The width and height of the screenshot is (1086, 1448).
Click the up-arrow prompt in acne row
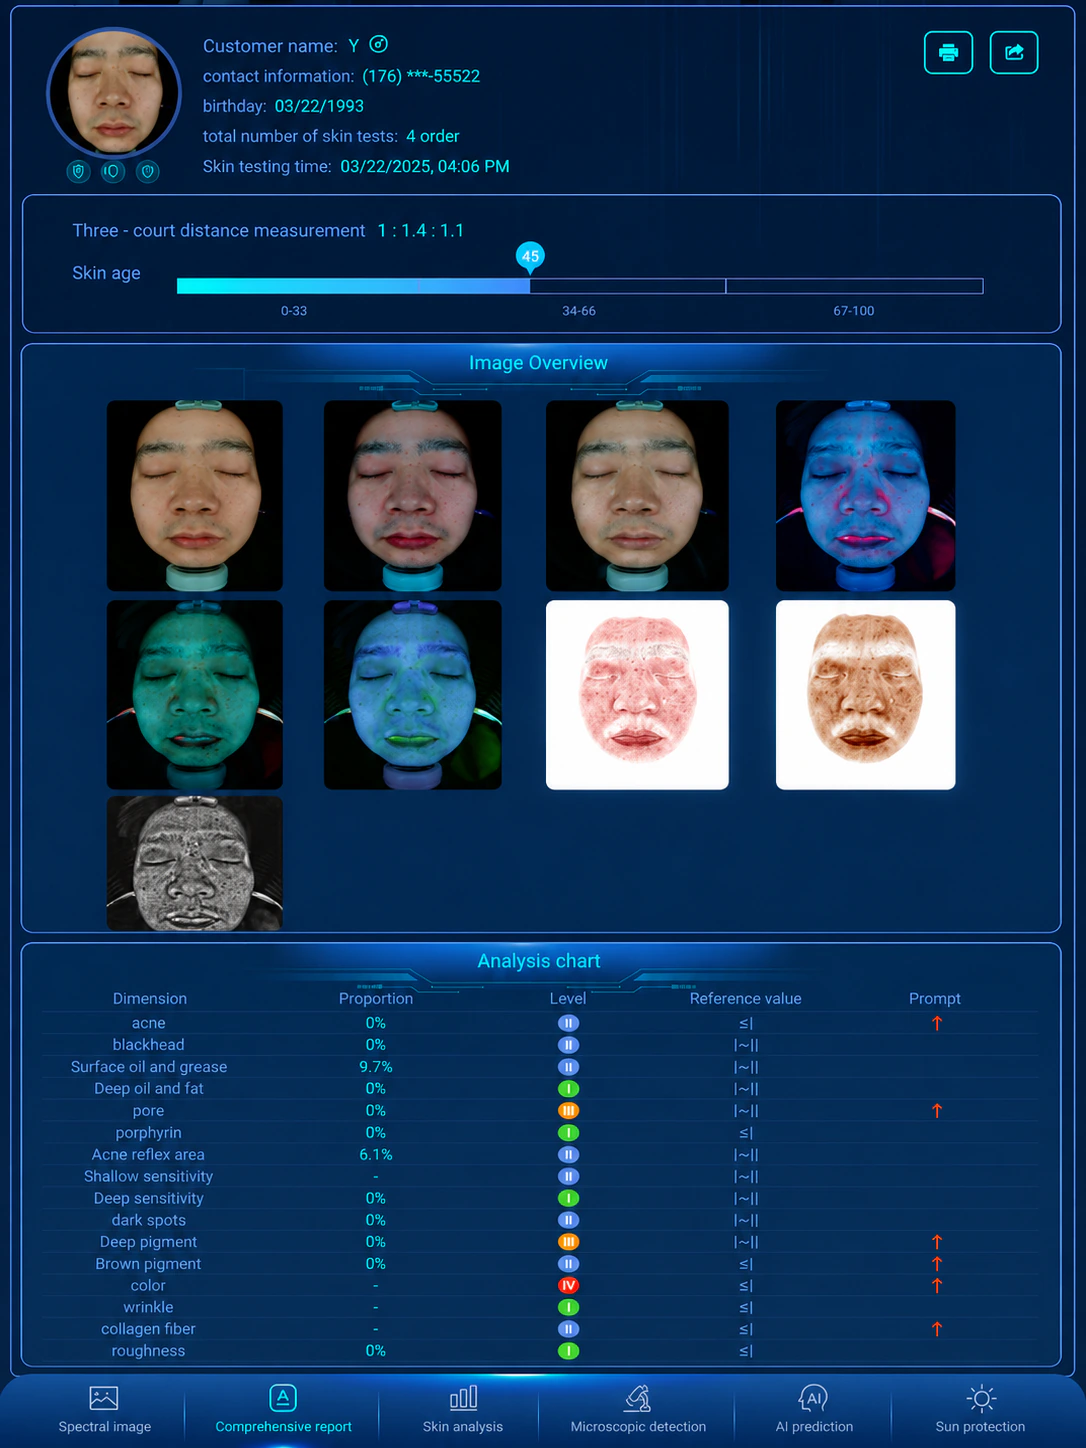click(937, 1023)
